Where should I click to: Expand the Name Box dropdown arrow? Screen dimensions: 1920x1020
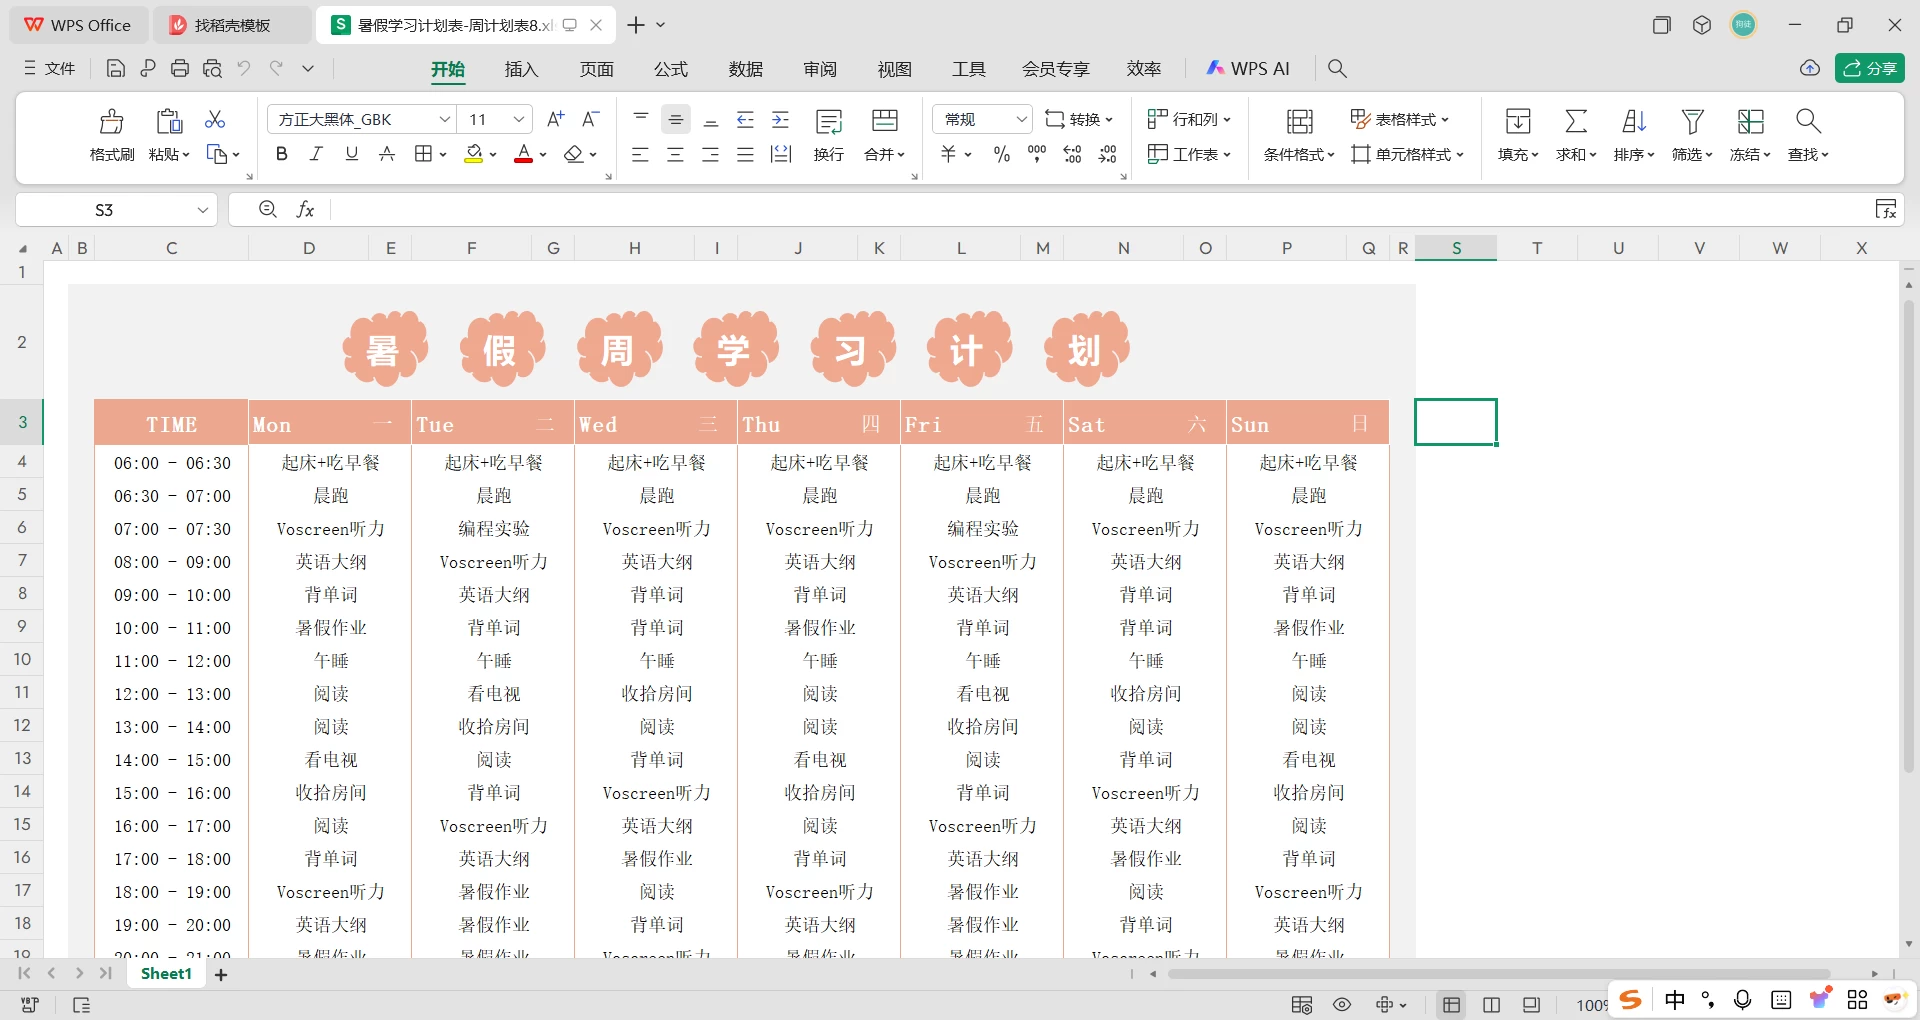tap(203, 210)
